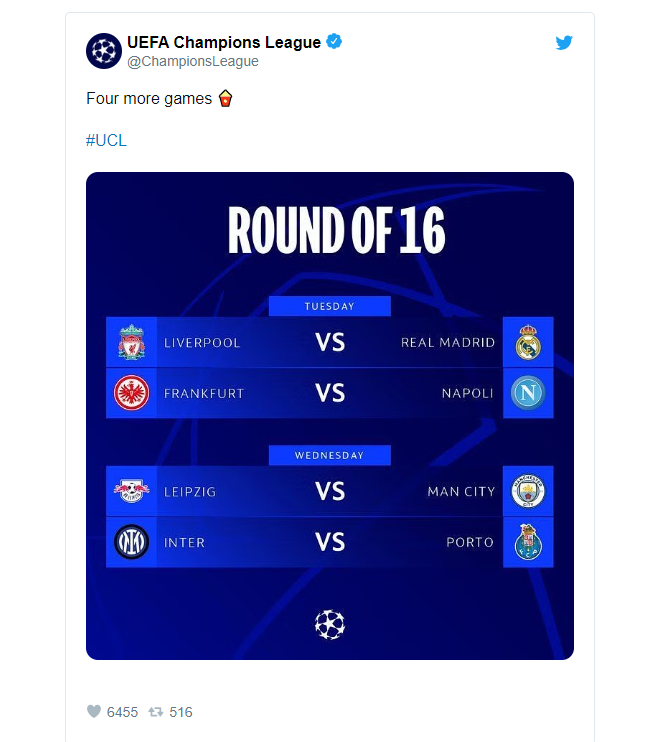The image size is (664, 742).
Task: Select the RB Leipzig bulls logo
Action: [x=132, y=491]
